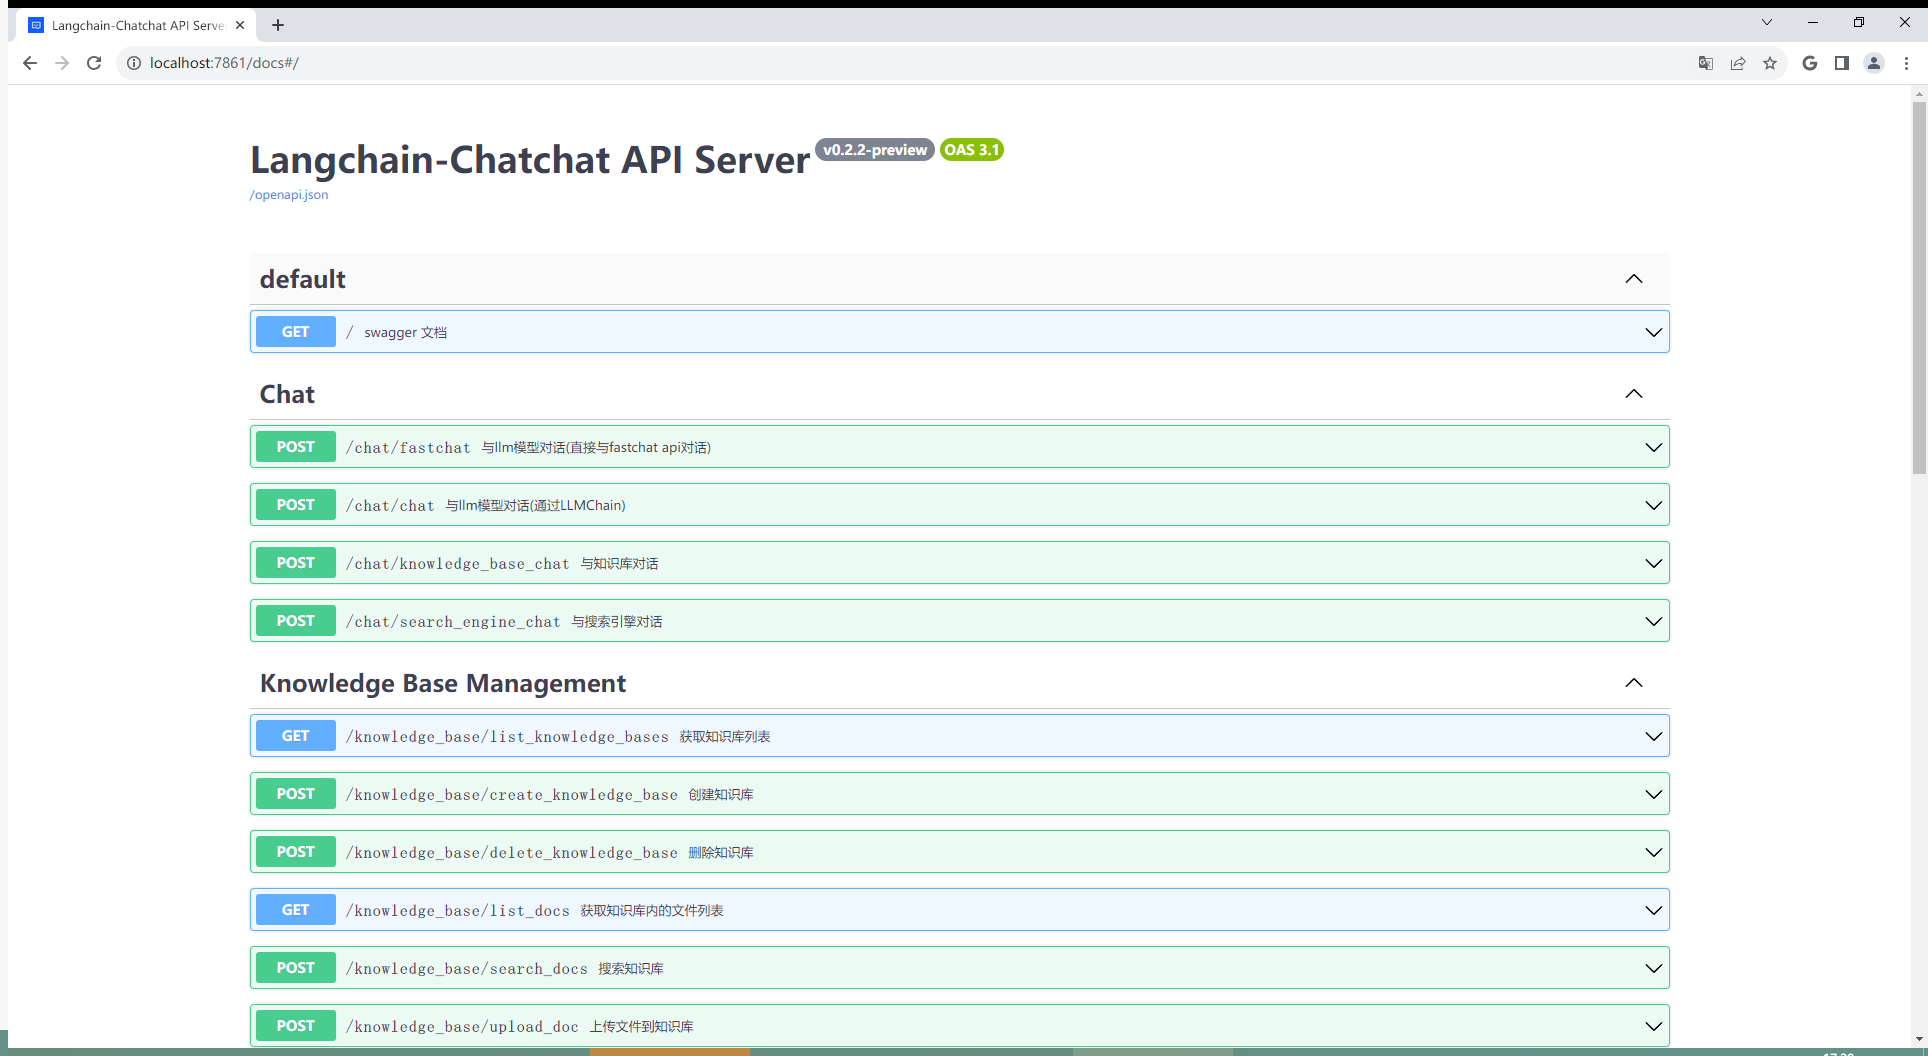Viewport: 1928px width, 1056px height.
Task: Click the default section heading
Action: point(303,279)
